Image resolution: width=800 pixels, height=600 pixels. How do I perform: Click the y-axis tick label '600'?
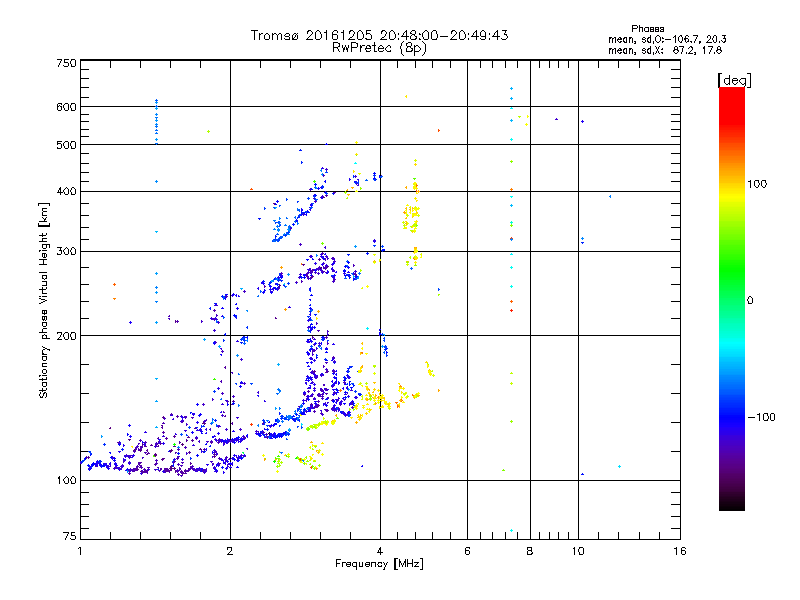coord(66,107)
